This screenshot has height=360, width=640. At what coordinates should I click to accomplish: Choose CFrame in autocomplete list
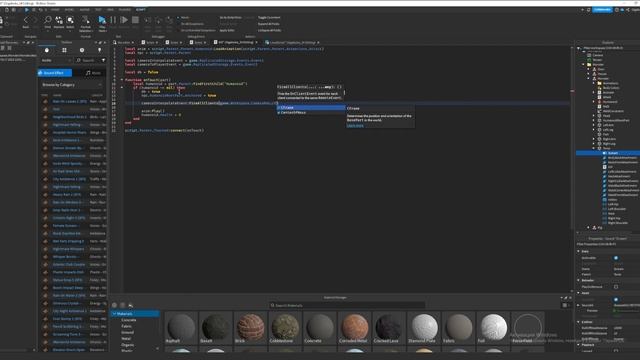pyautogui.click(x=311, y=108)
